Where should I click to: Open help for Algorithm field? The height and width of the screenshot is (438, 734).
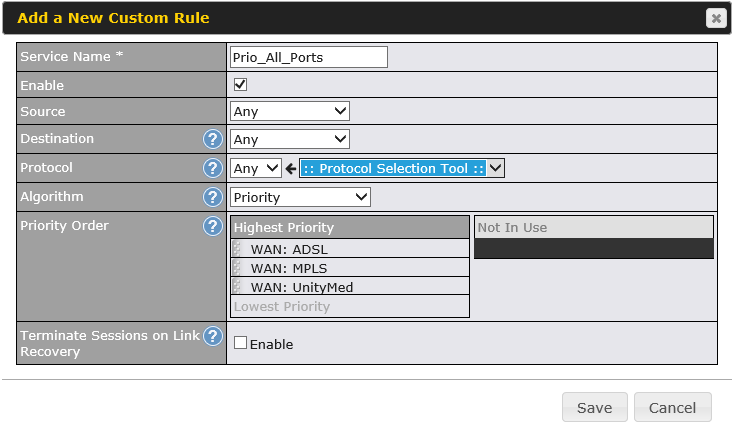pyautogui.click(x=213, y=197)
